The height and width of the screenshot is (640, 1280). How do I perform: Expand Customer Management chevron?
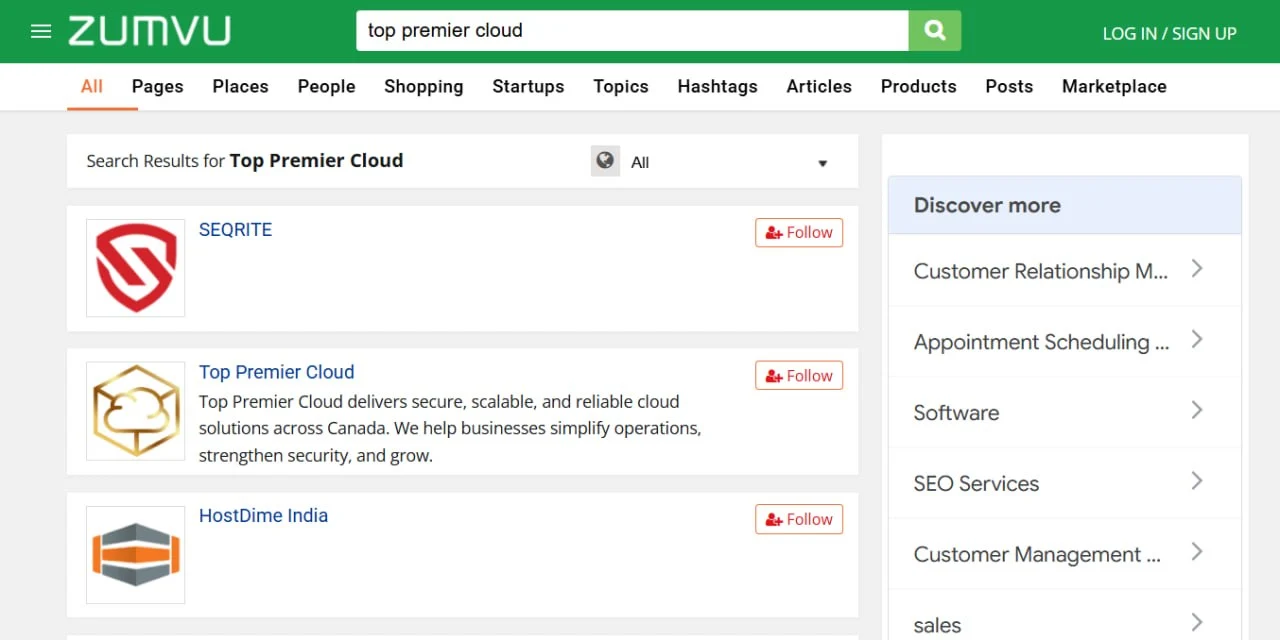(1197, 552)
